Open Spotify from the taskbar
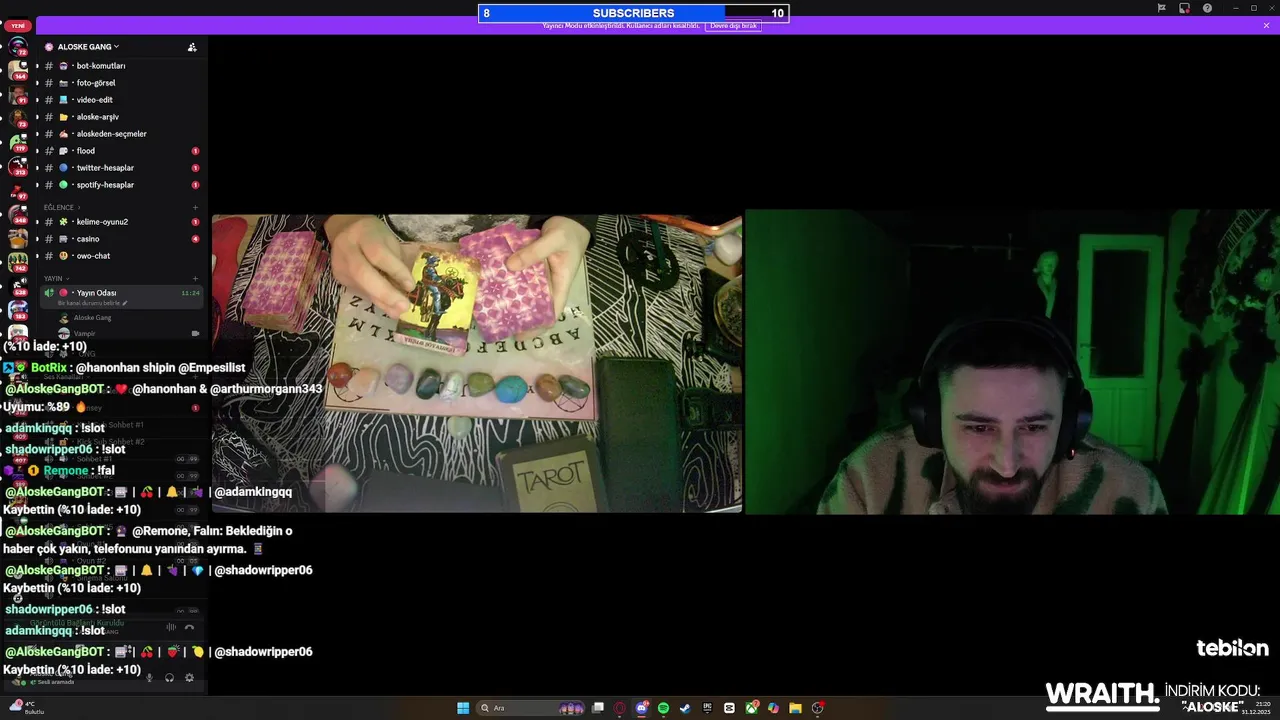Viewport: 1280px width, 720px height. [x=663, y=708]
